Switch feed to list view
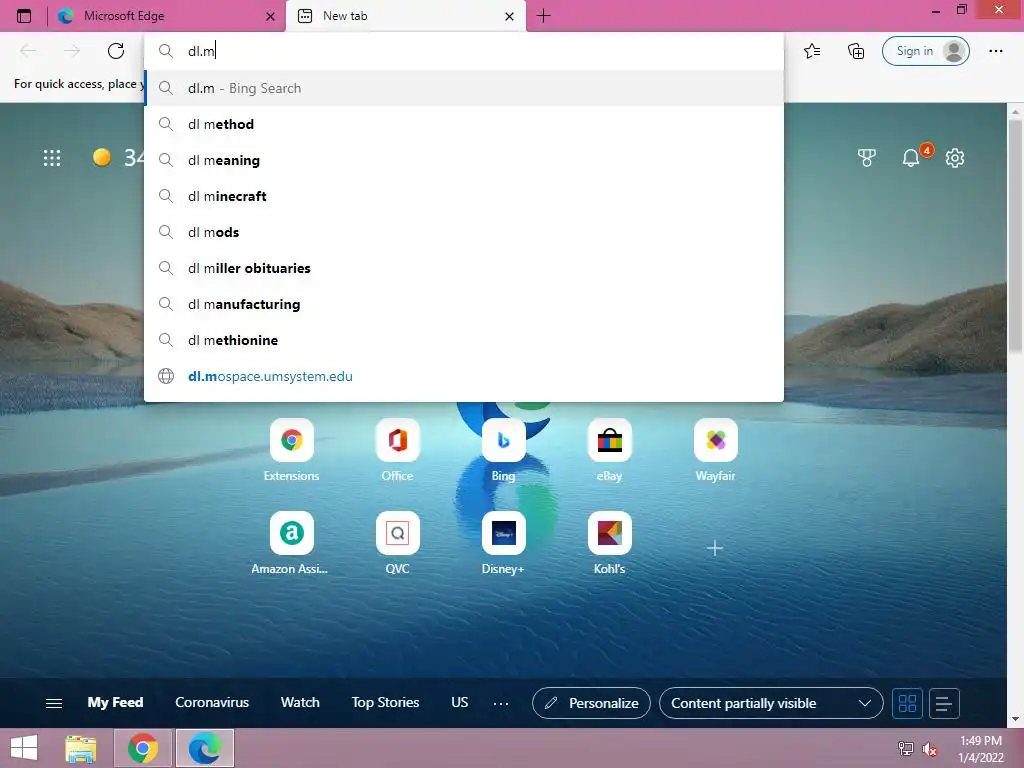Viewport: 1024px width, 768px height. click(x=944, y=703)
